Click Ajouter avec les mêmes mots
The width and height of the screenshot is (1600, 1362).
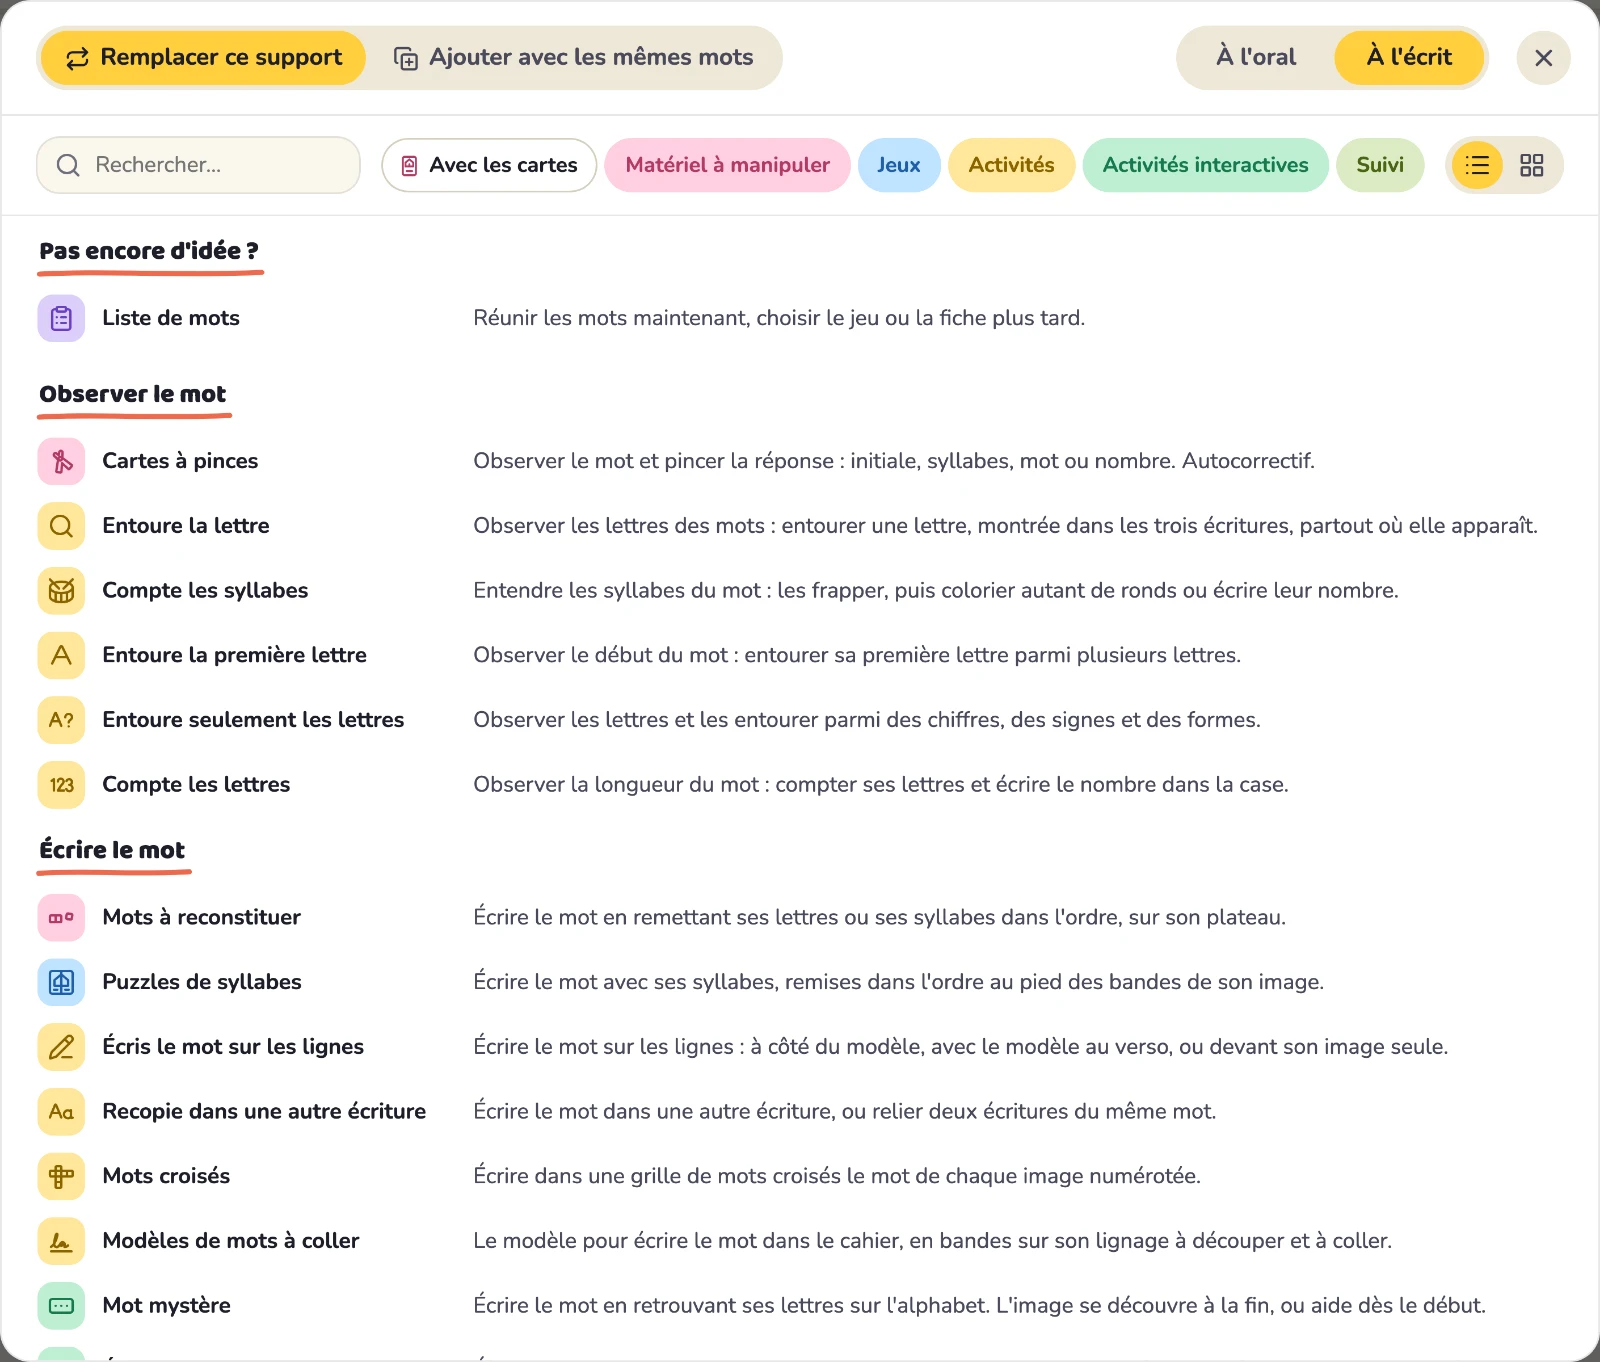tap(573, 58)
